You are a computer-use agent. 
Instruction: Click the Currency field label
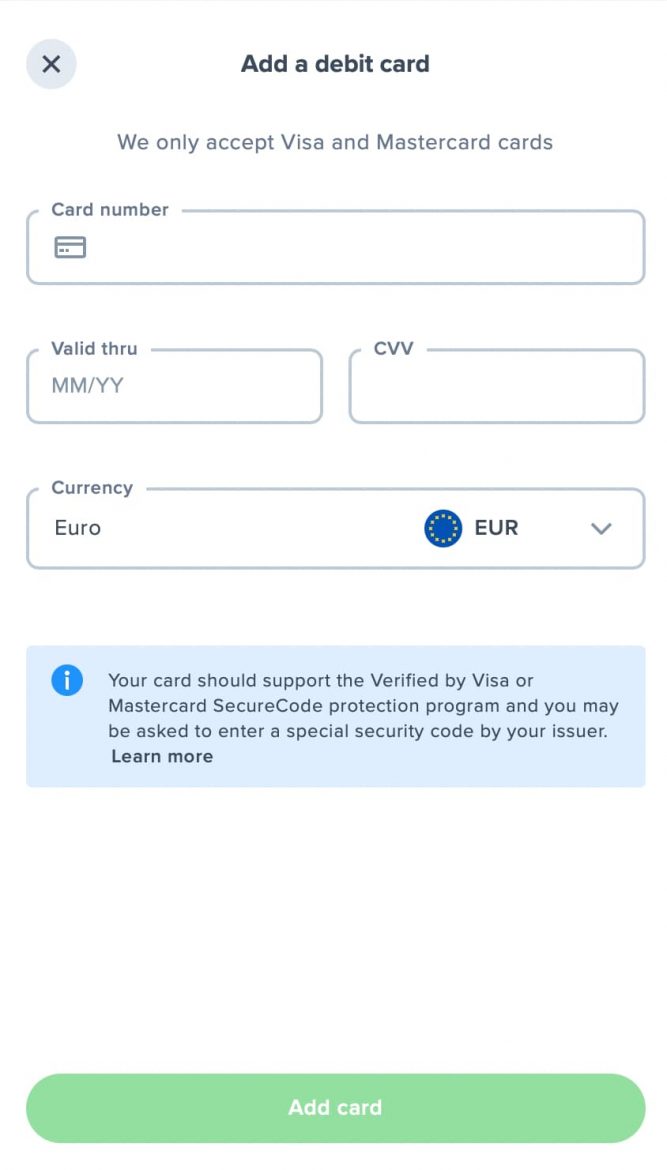92,488
